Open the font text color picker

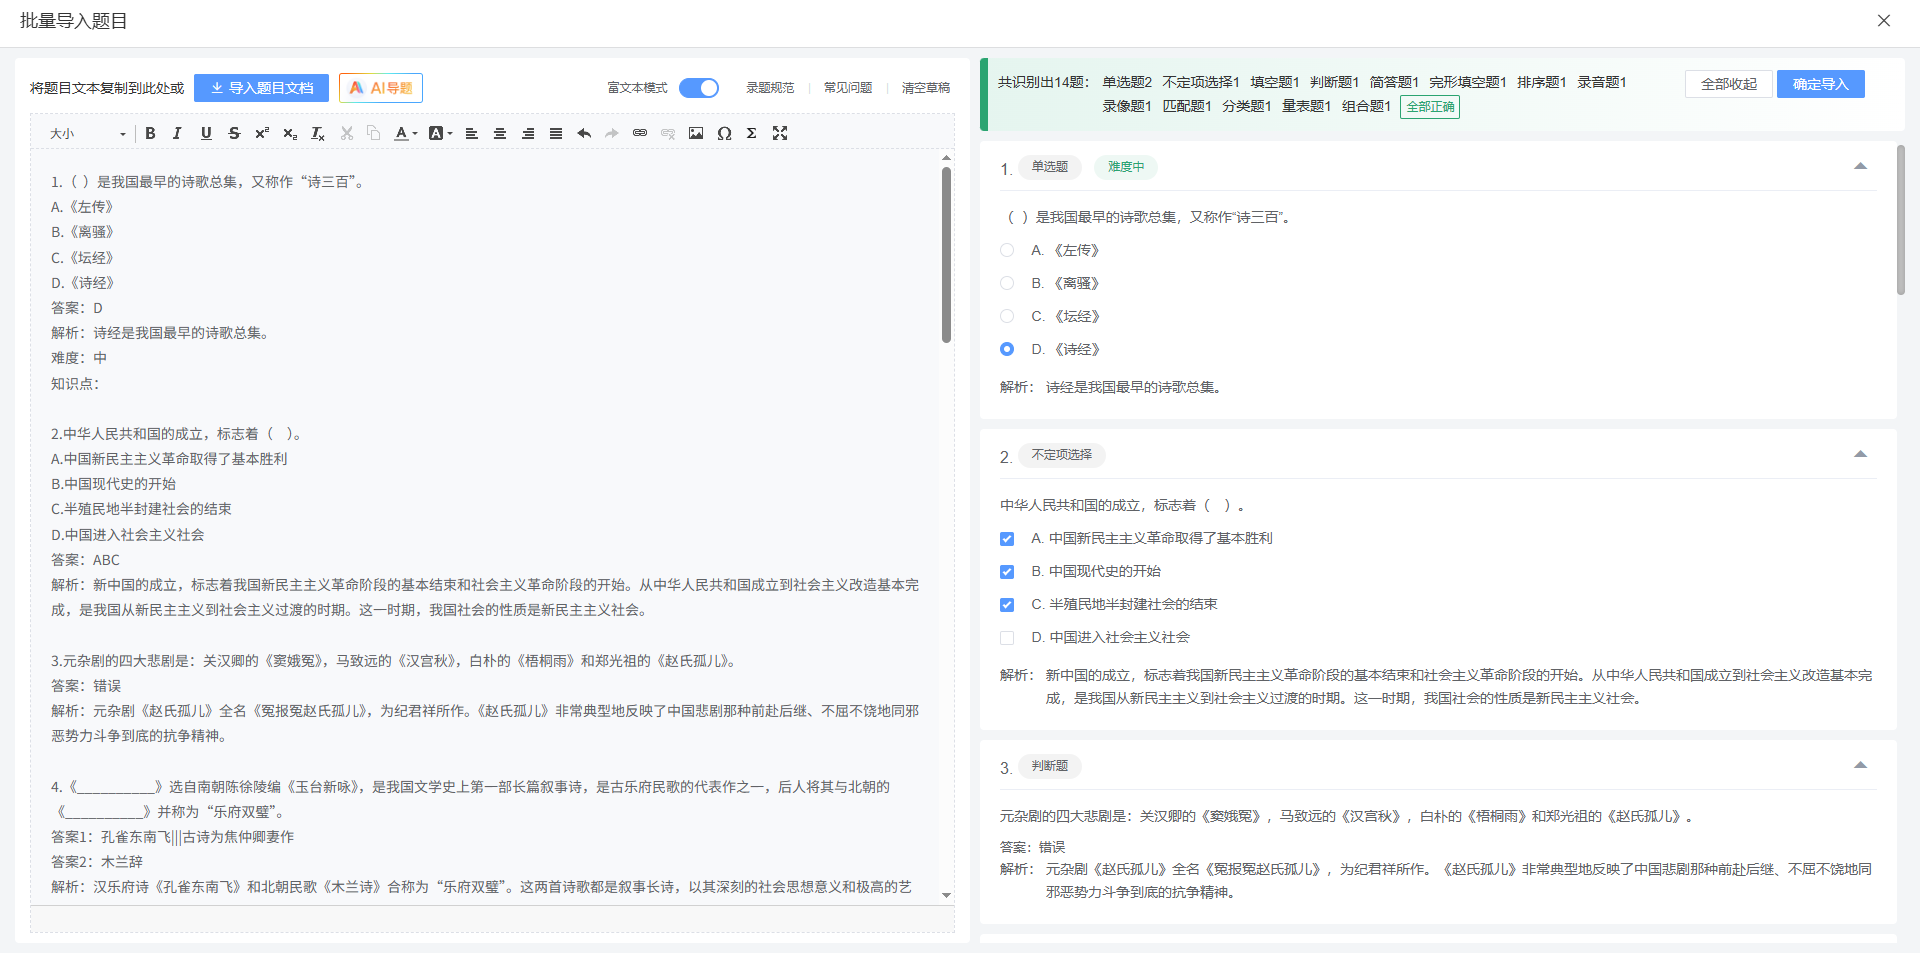tap(402, 133)
